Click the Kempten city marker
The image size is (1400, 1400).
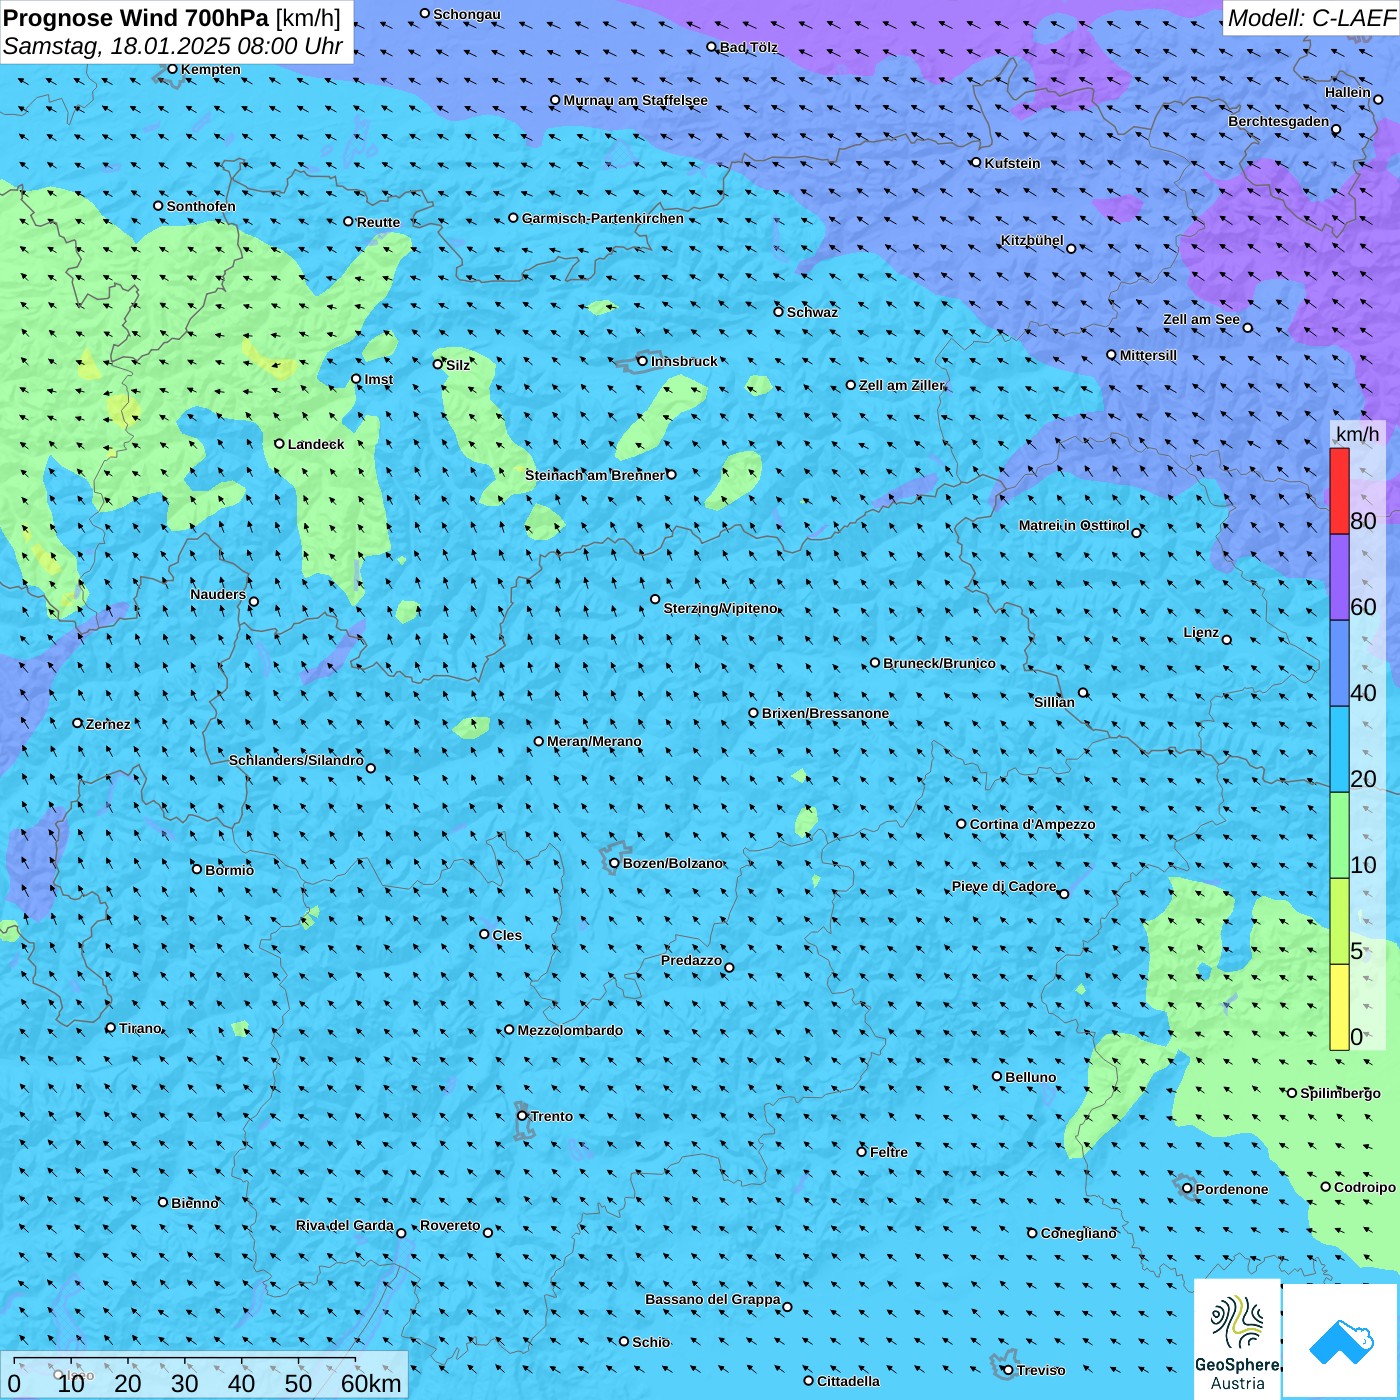pos(172,69)
